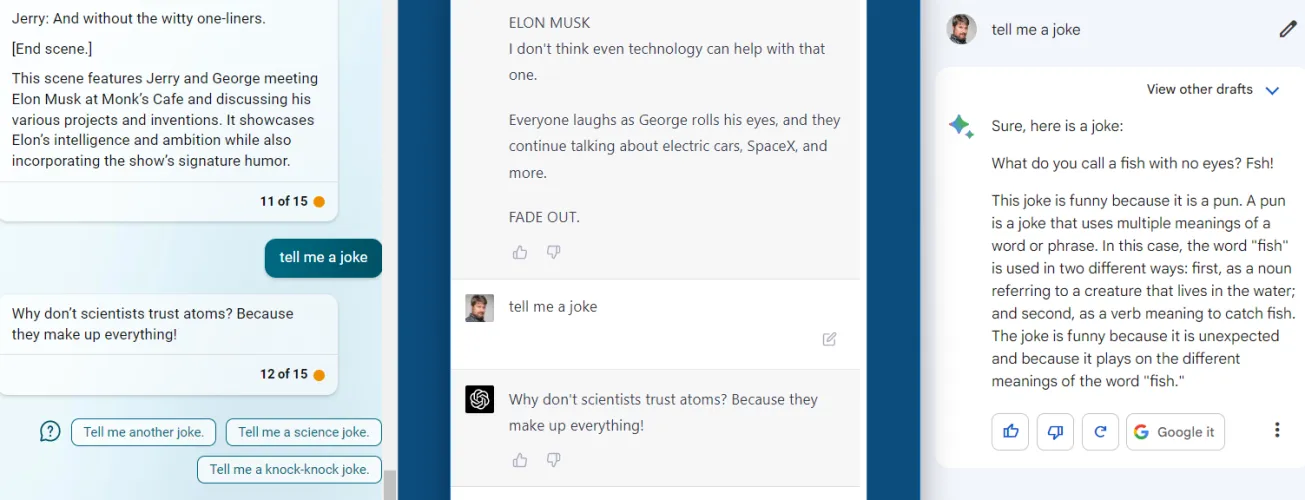Click the user avatar in Bard panel

click(961, 29)
